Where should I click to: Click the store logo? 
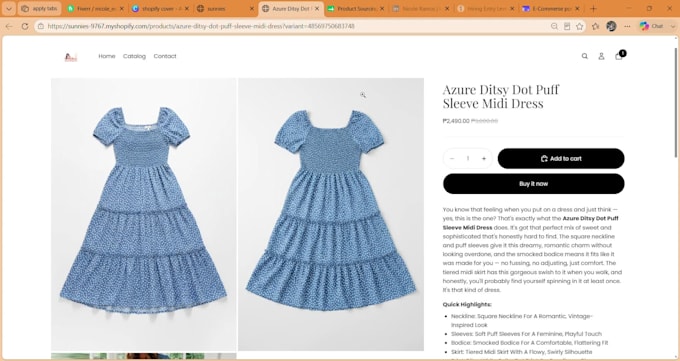71,57
